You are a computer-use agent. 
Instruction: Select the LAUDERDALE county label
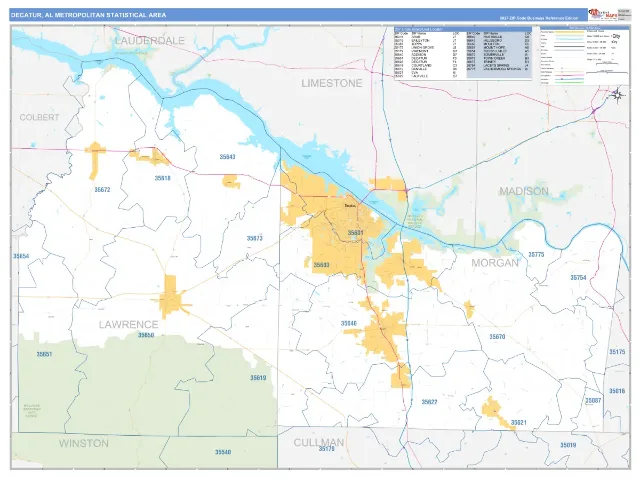pos(150,40)
